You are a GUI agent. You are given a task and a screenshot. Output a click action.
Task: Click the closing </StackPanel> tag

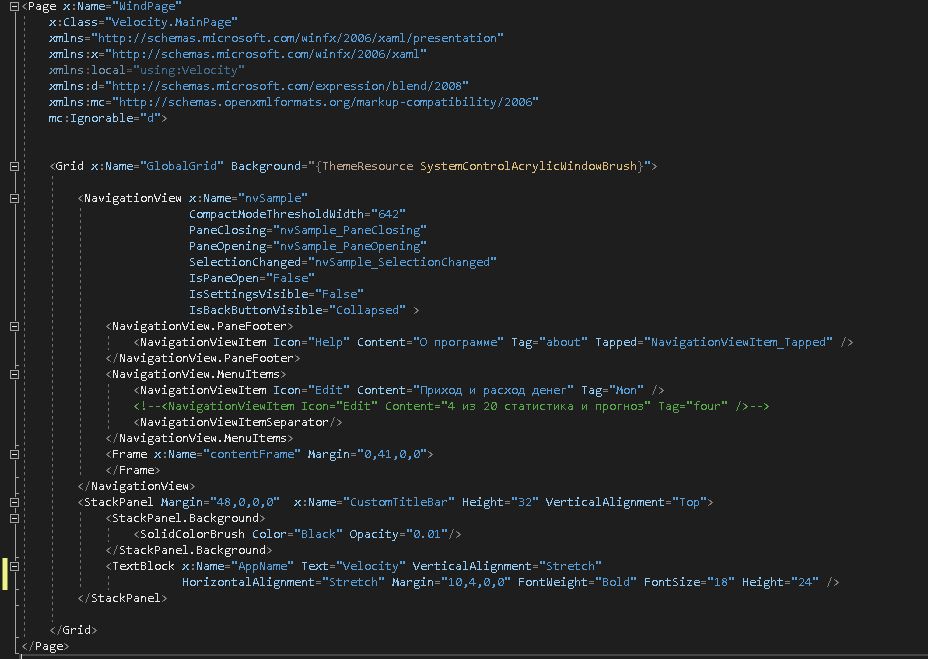coord(123,598)
